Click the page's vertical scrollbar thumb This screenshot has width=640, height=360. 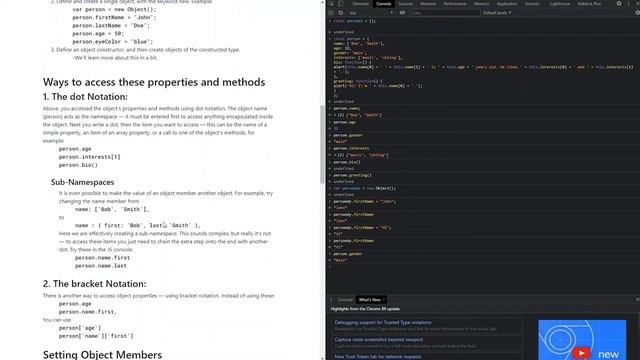(x=322, y=144)
